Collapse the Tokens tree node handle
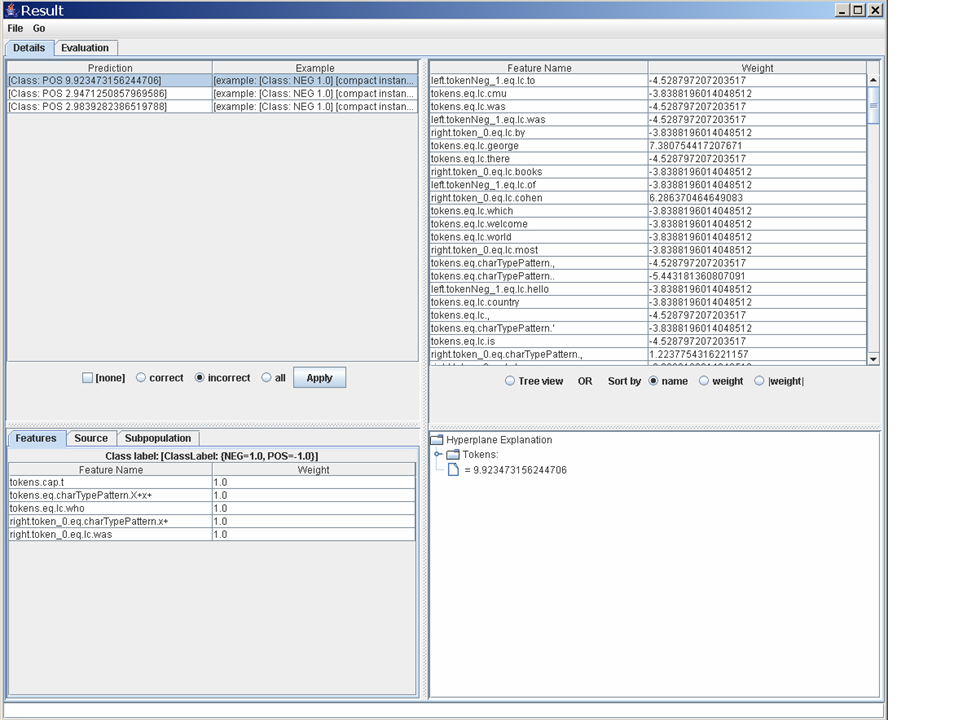This screenshot has width=960, height=720. point(437,455)
